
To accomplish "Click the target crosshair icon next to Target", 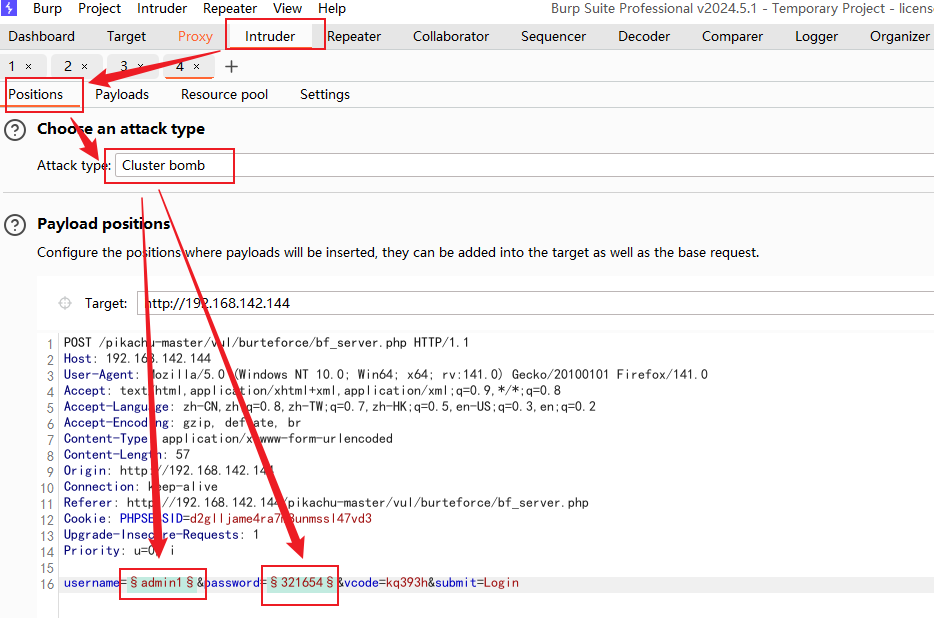I will point(65,303).
